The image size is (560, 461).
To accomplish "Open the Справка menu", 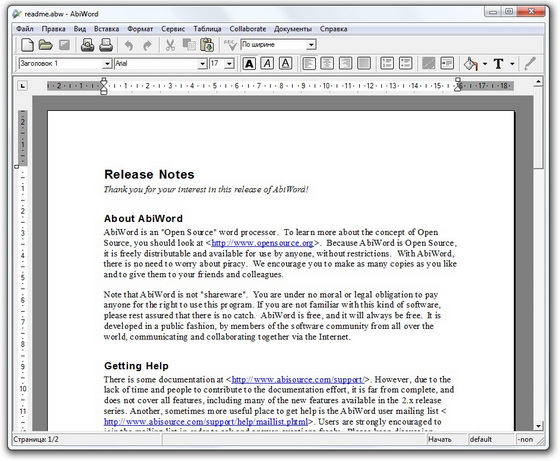I will click(x=333, y=29).
